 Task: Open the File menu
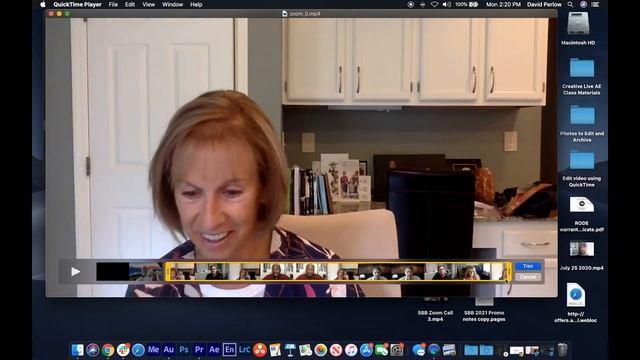point(113,4)
